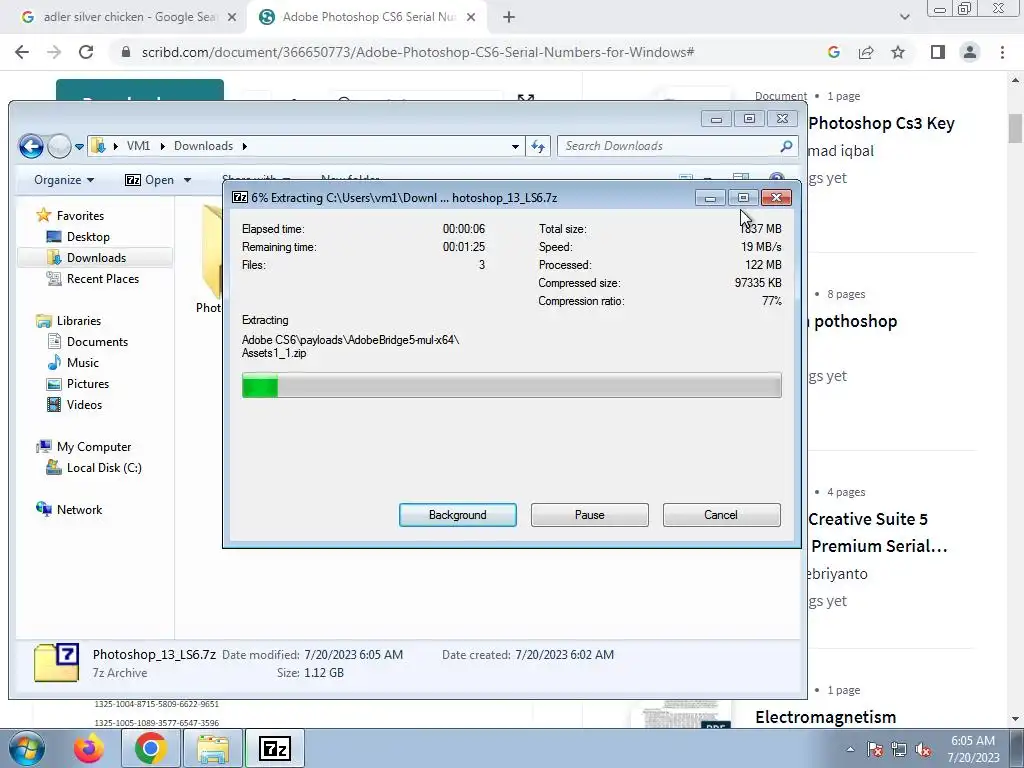
Task: Expand arrow after Downloads breadcrumb
Action: pos(245,146)
